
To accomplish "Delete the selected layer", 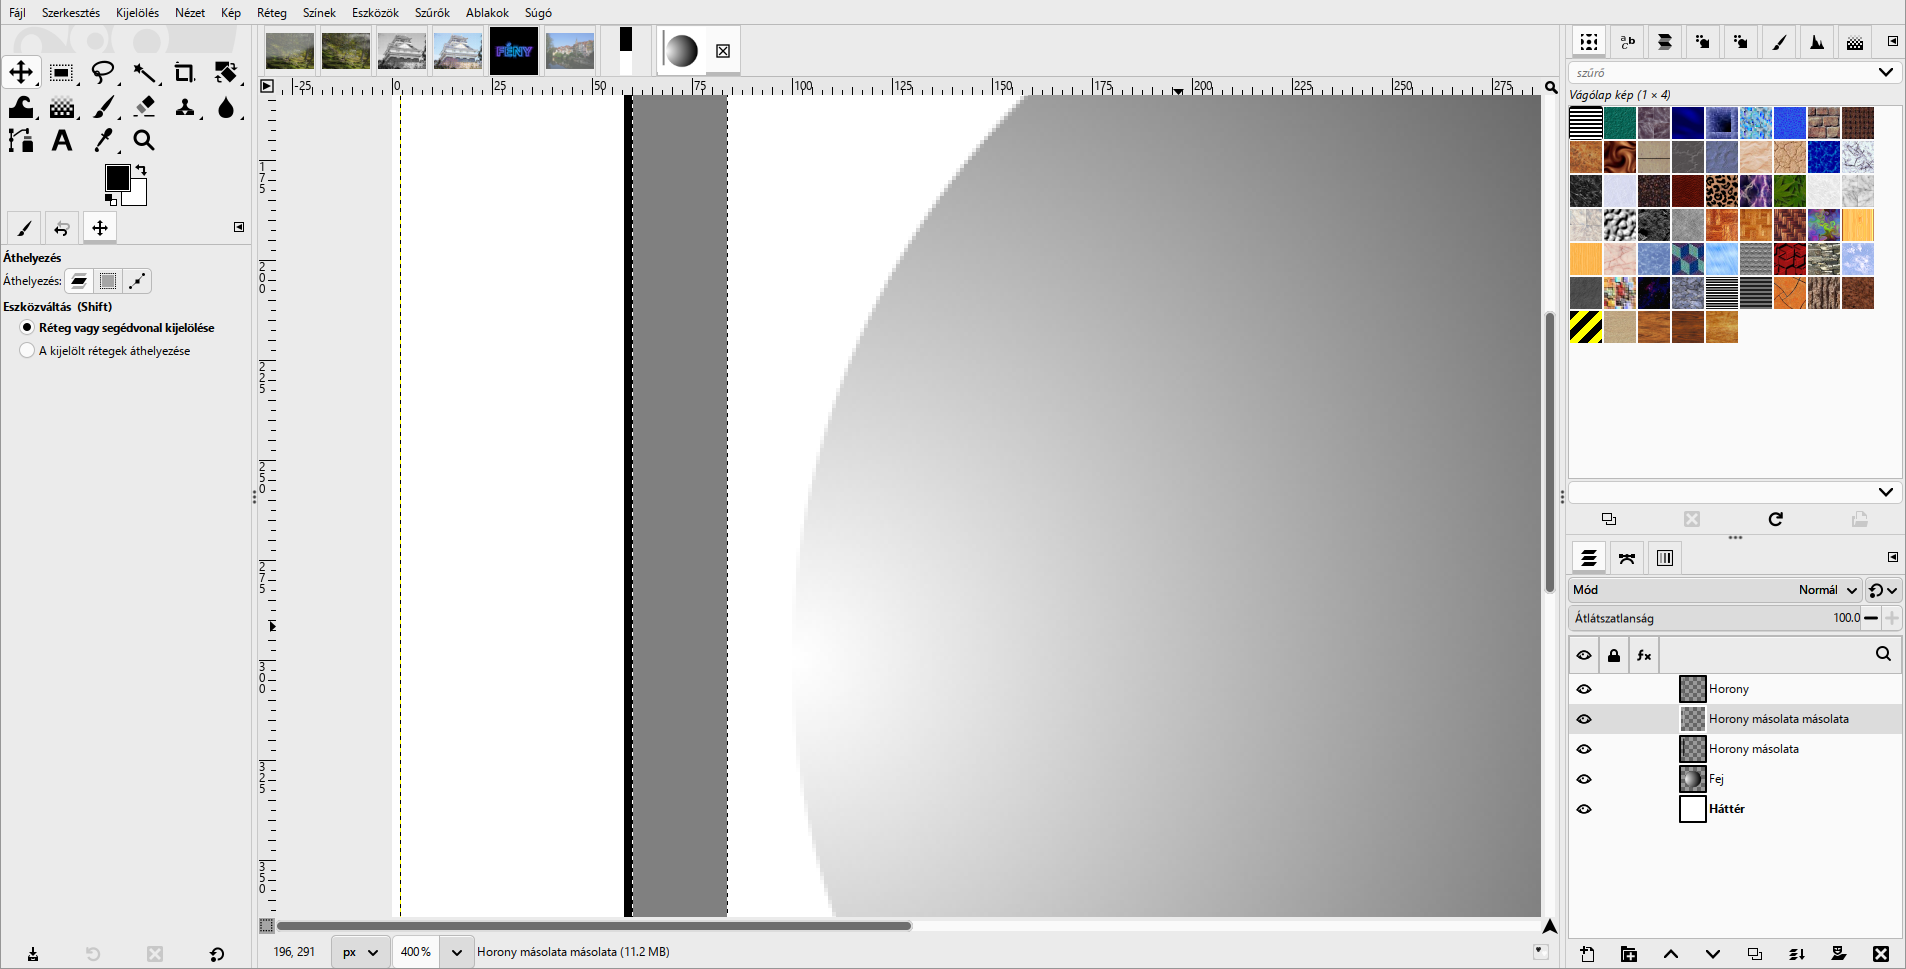I will [1881, 954].
